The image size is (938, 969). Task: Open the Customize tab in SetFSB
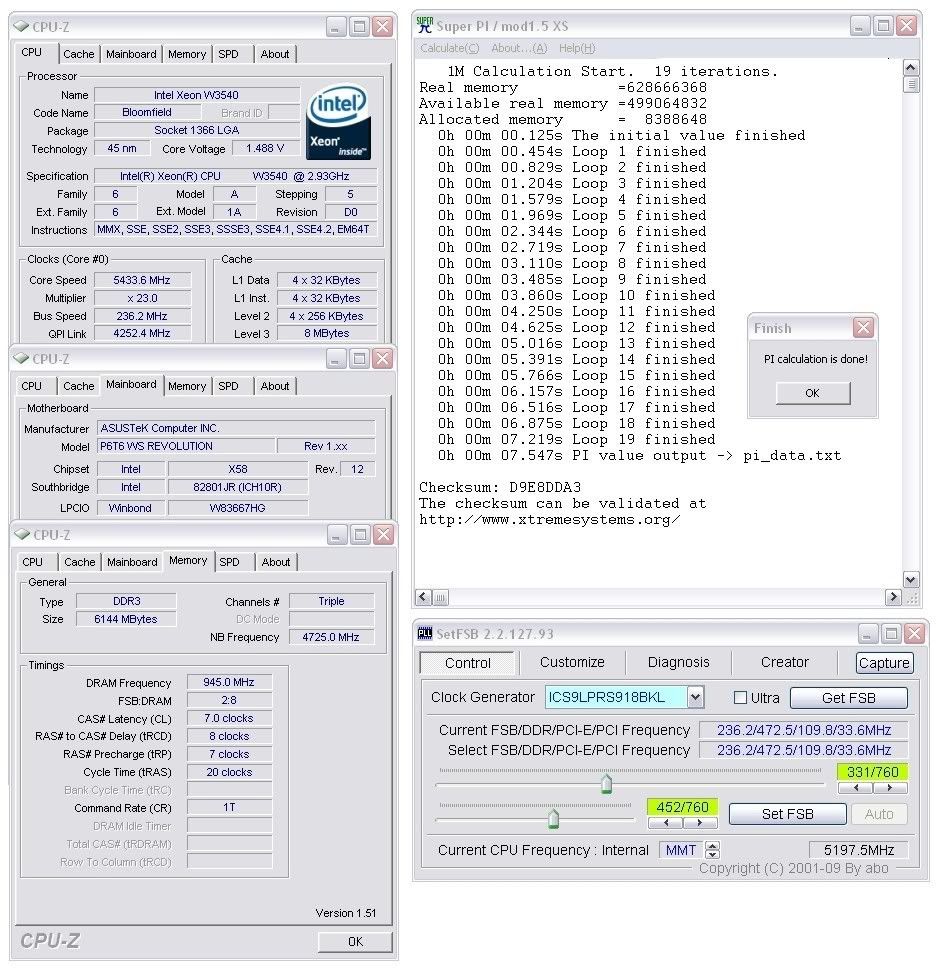572,662
